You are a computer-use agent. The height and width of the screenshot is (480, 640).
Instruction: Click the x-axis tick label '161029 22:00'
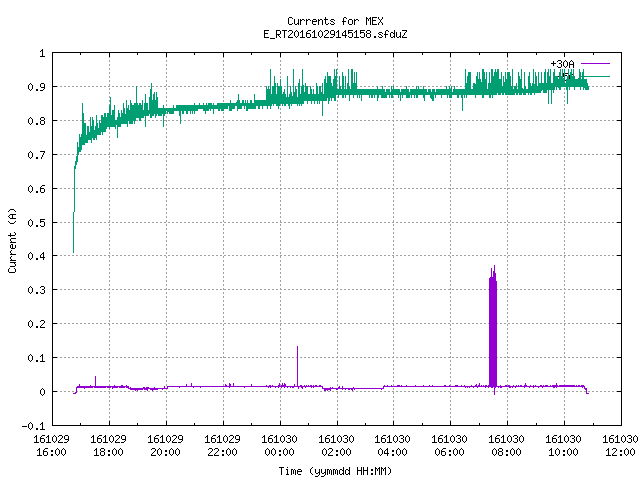(222, 446)
